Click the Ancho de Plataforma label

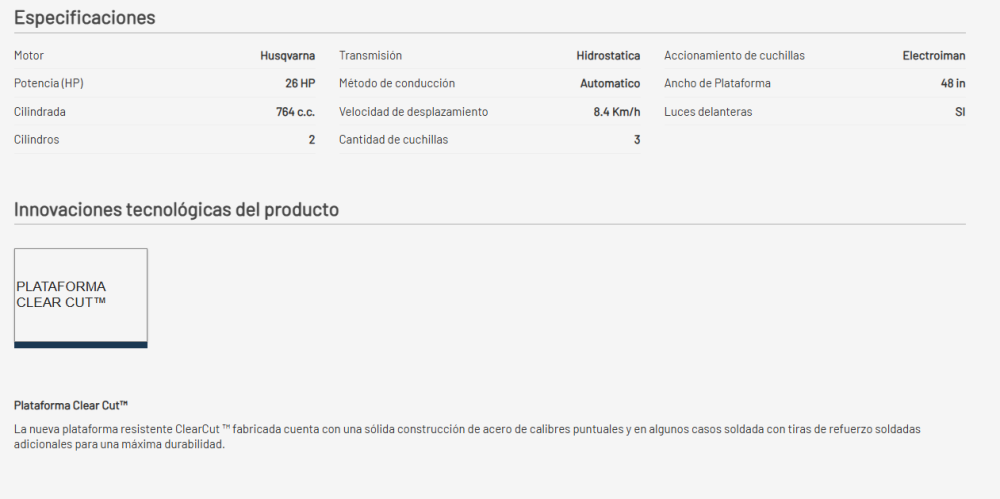point(717,84)
